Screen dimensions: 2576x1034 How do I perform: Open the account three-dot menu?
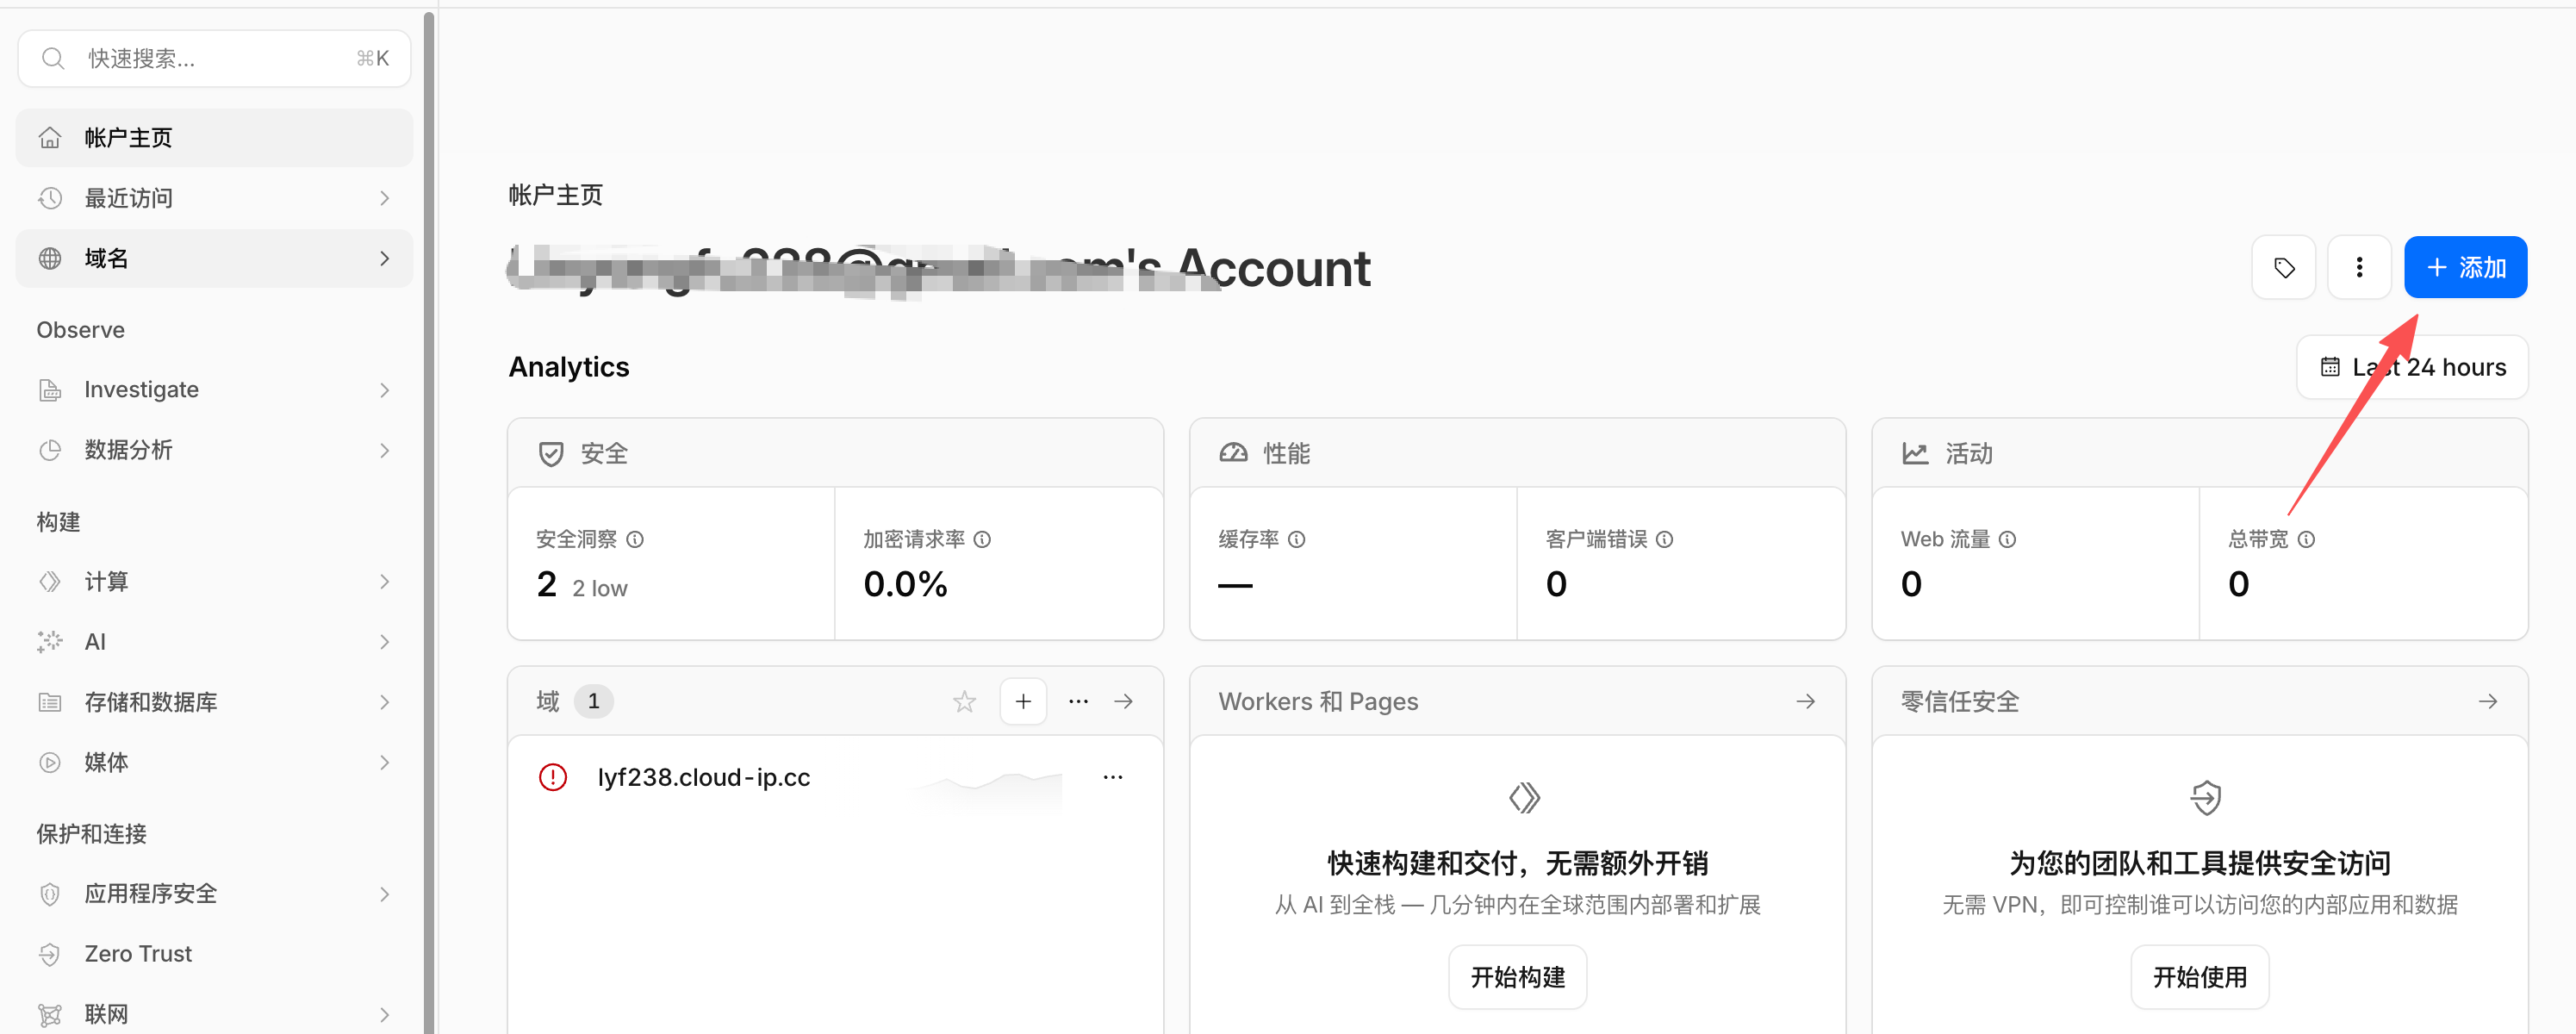[x=2359, y=267]
